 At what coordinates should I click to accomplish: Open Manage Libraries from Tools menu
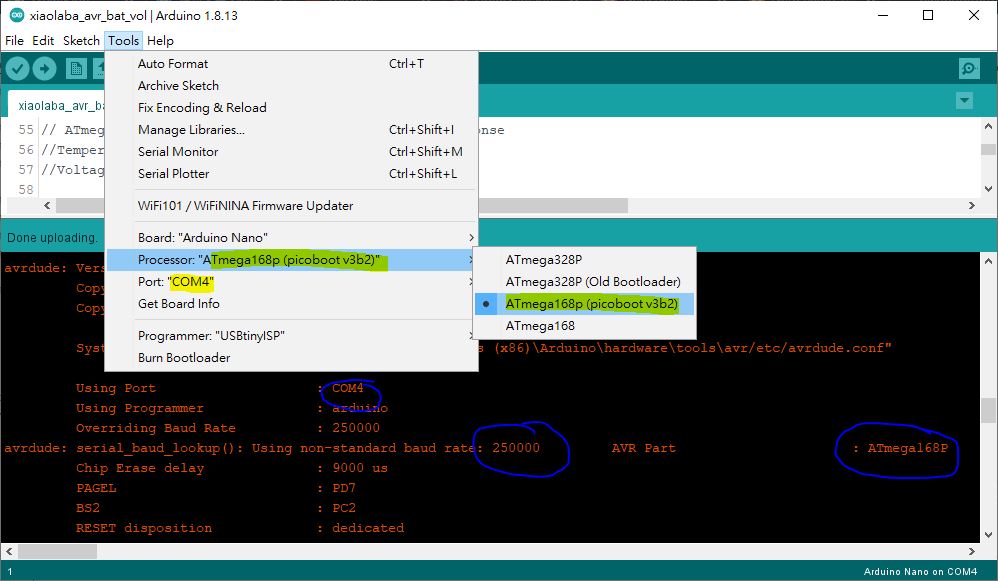(x=291, y=129)
